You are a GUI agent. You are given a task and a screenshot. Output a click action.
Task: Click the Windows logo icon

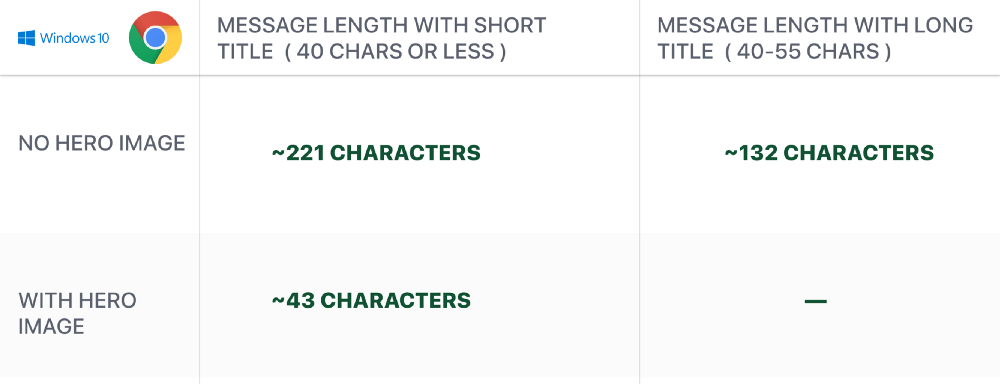[x=26, y=38]
